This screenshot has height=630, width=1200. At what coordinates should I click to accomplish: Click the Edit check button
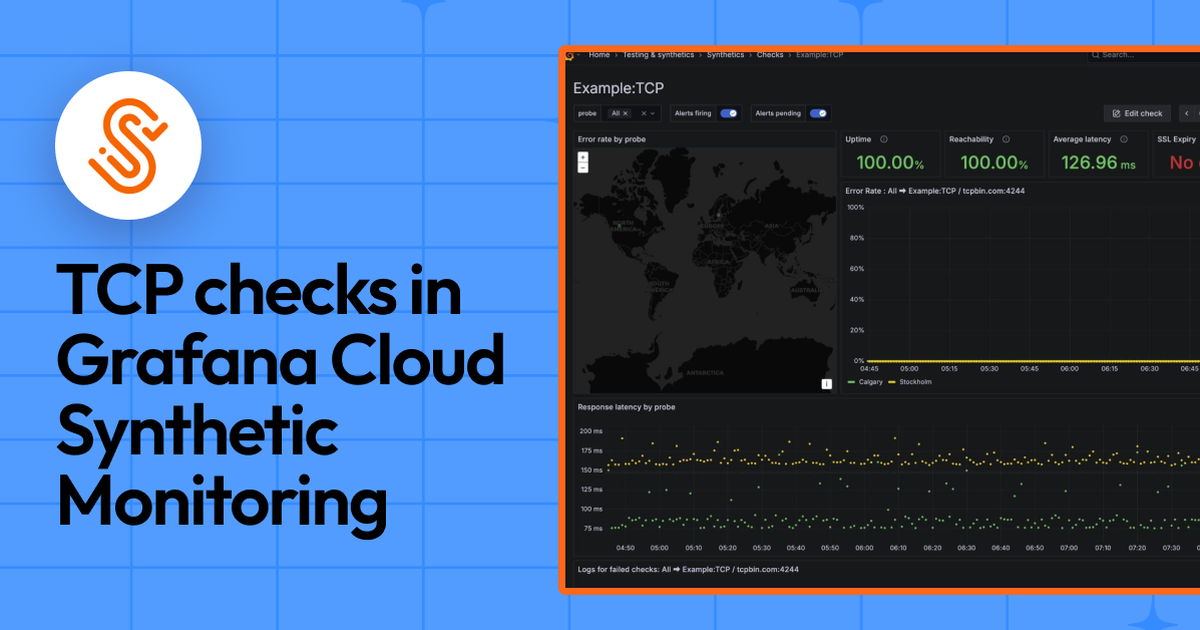pyautogui.click(x=1137, y=113)
